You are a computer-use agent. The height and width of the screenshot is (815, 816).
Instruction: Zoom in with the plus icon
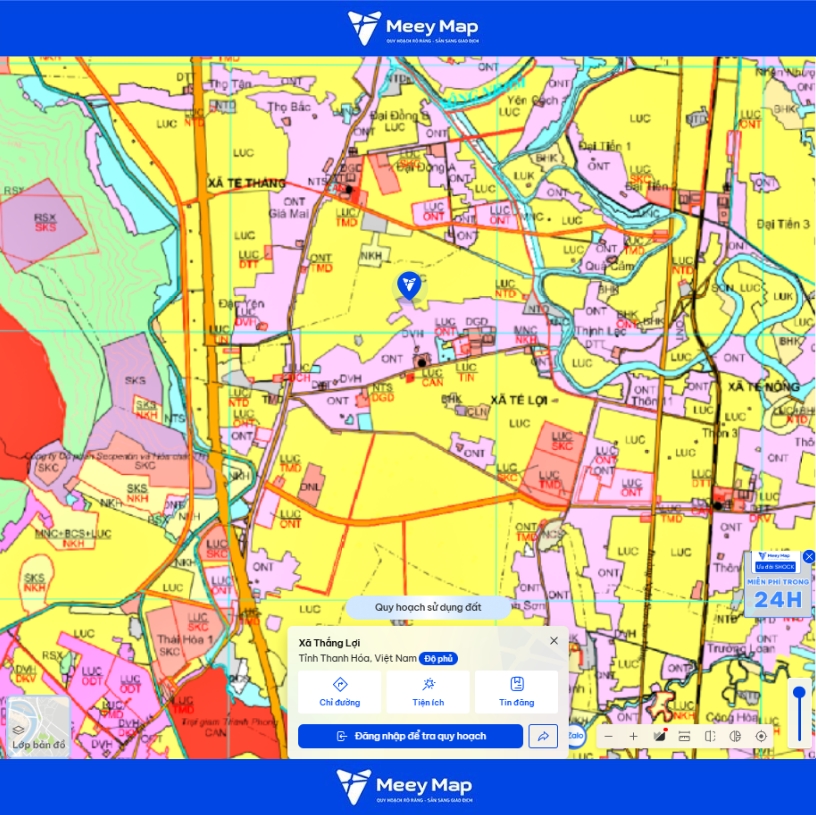[633, 736]
